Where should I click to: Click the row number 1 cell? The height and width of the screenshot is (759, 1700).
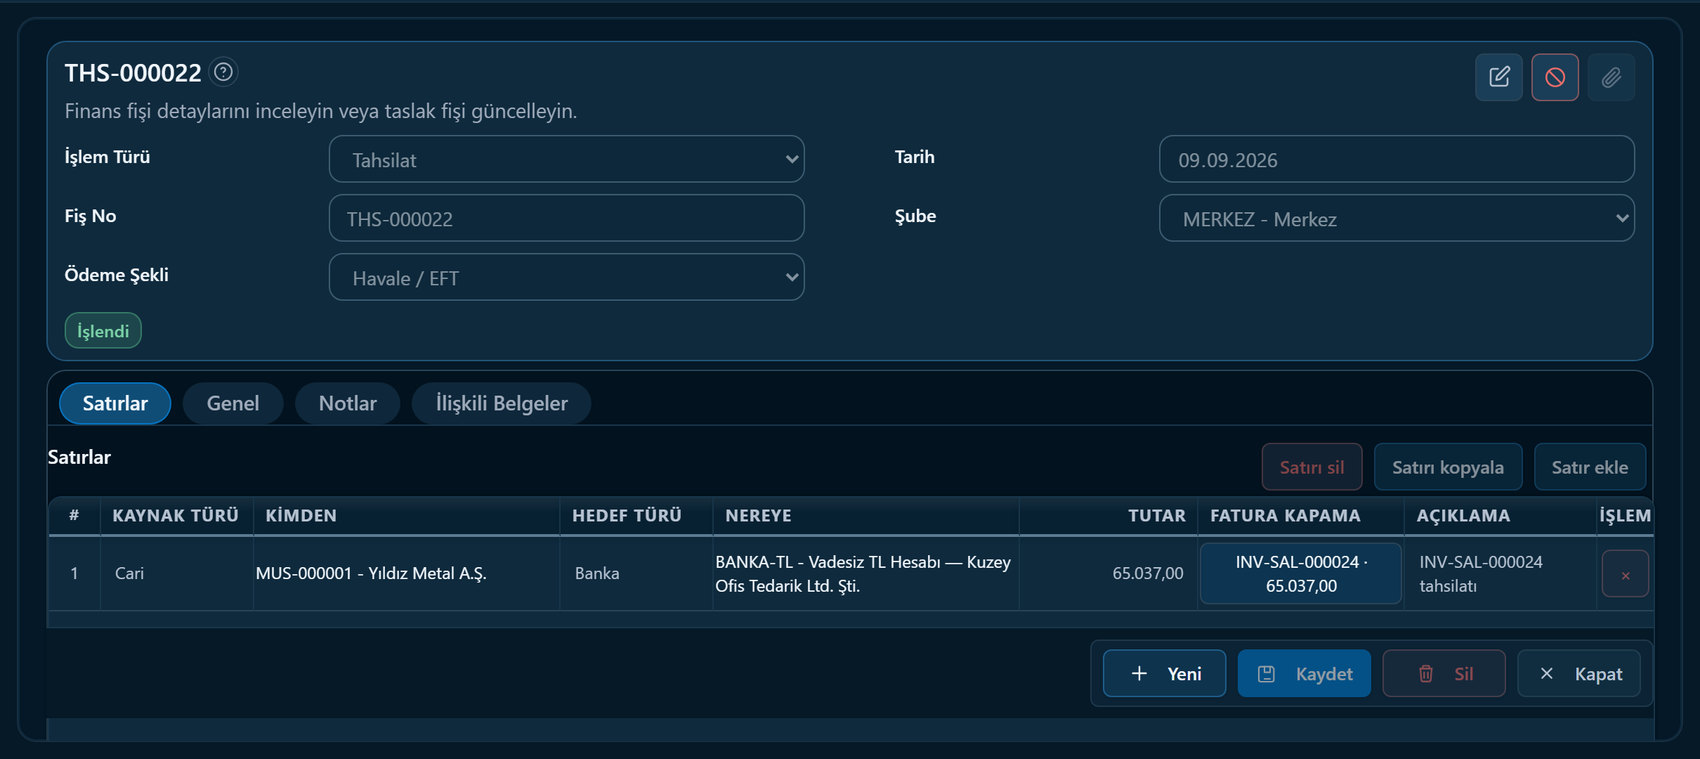[x=74, y=574]
